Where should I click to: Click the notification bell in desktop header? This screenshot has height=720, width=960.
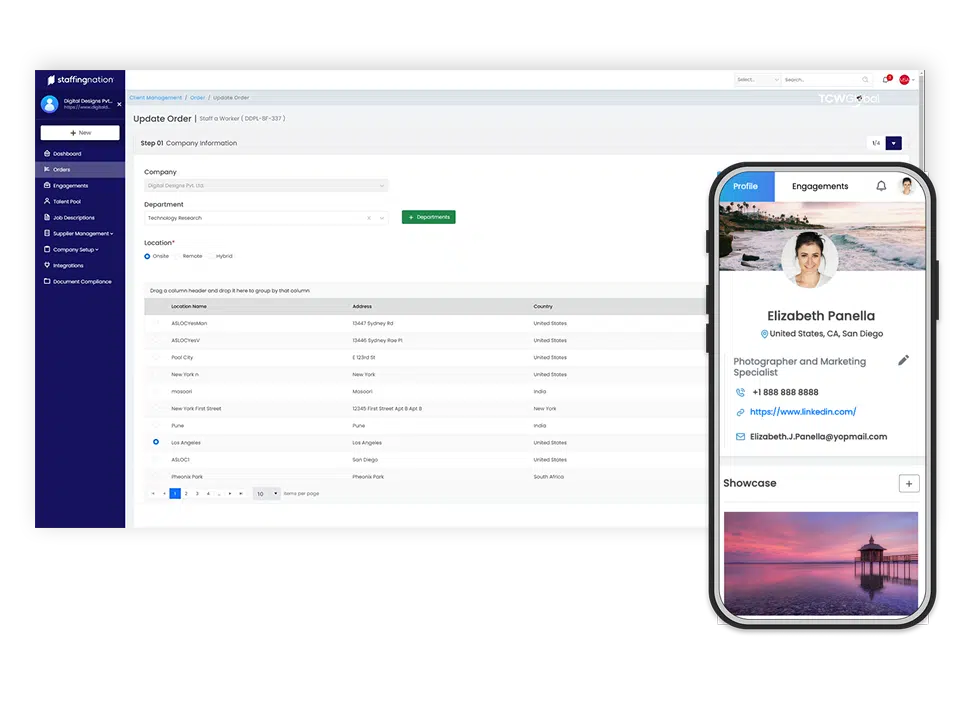(886, 79)
